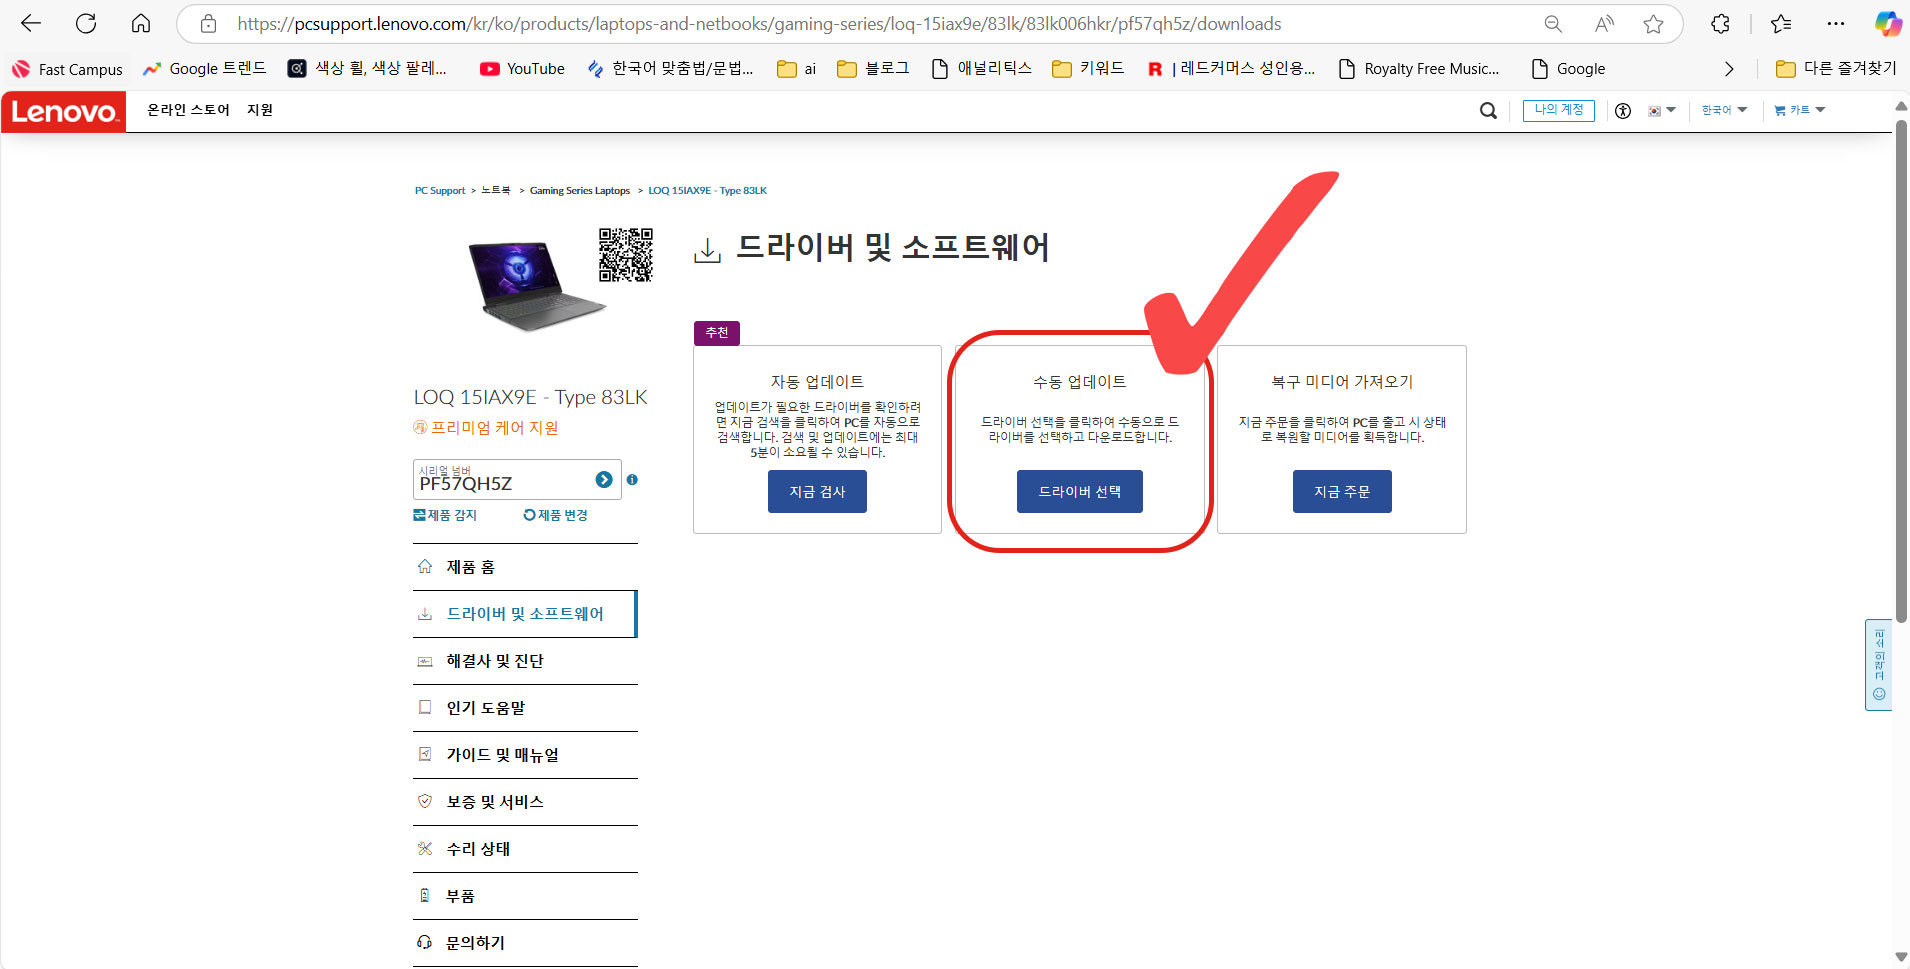The width and height of the screenshot is (1910, 969).
Task: Reload the page with the refresh icon
Action: coord(86,23)
